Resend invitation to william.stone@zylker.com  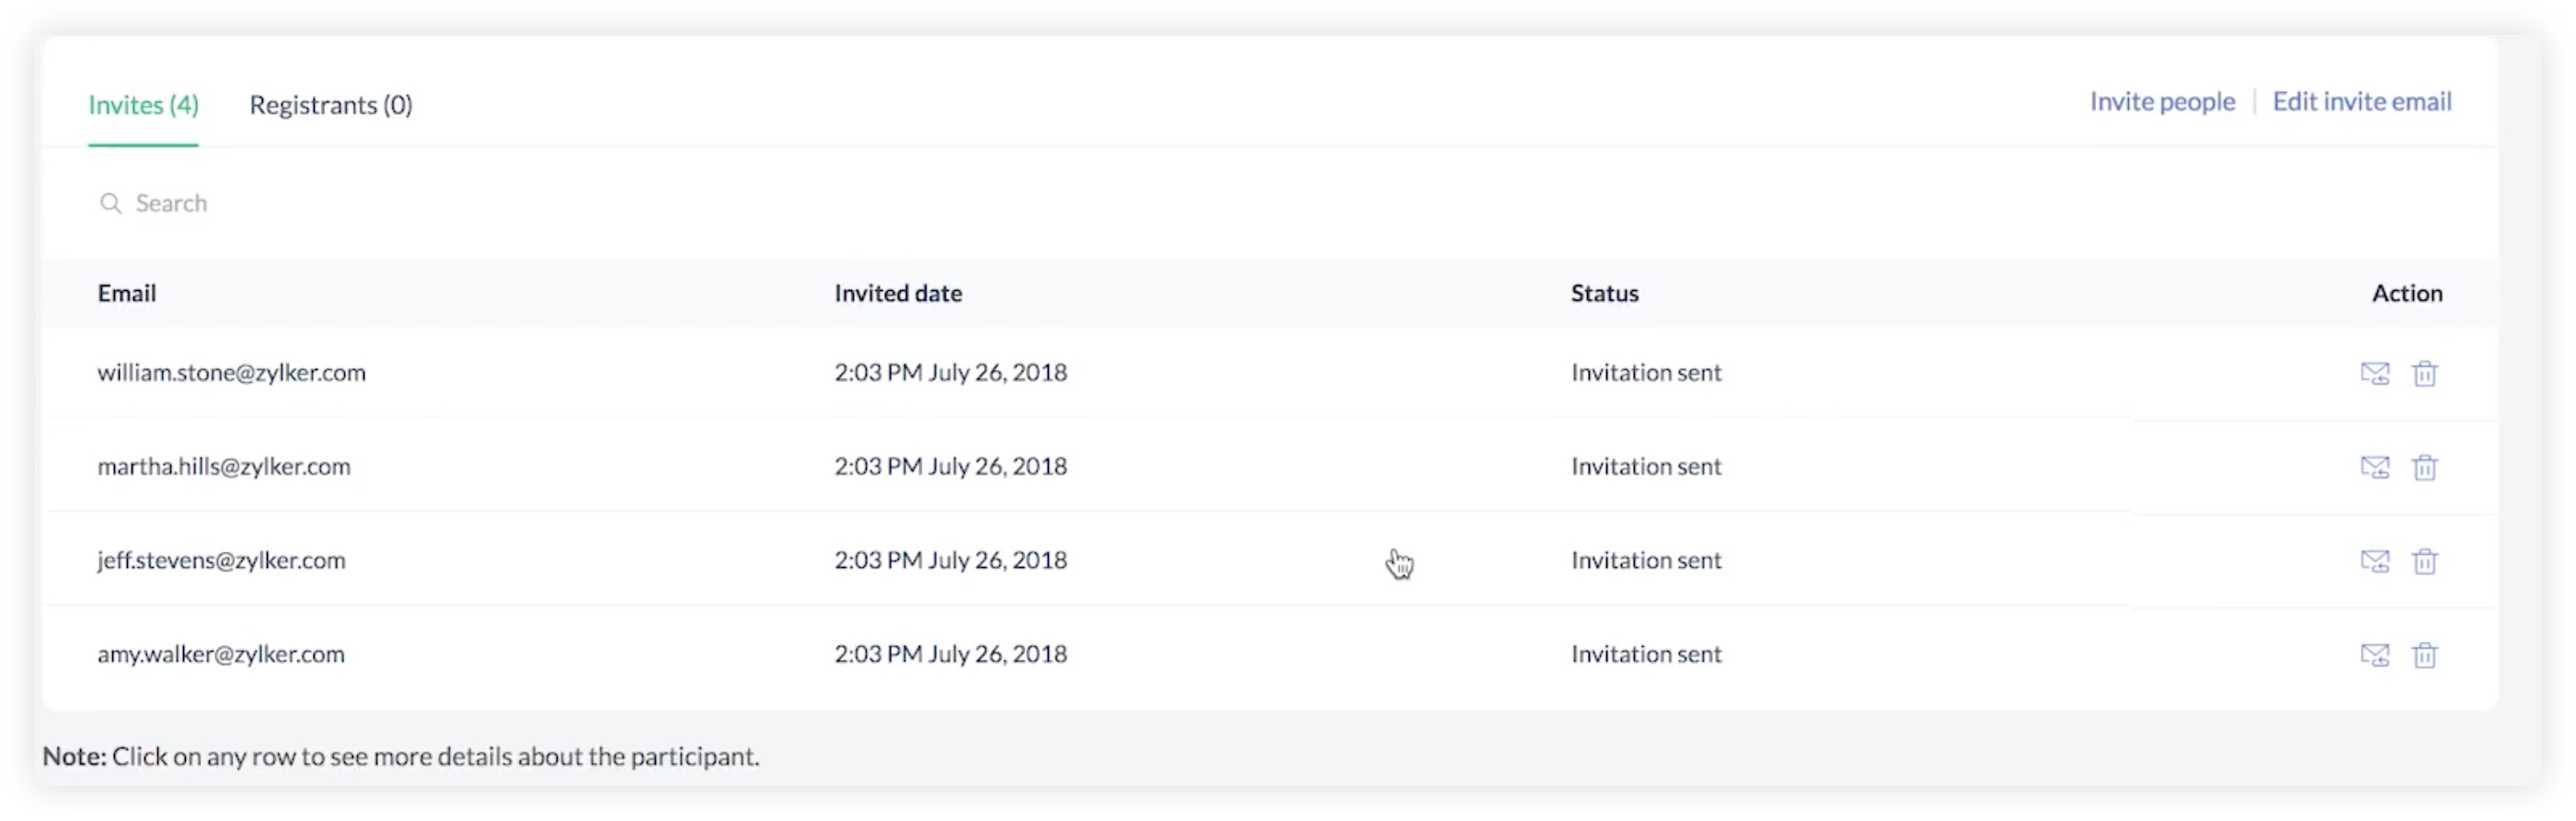(x=2374, y=374)
